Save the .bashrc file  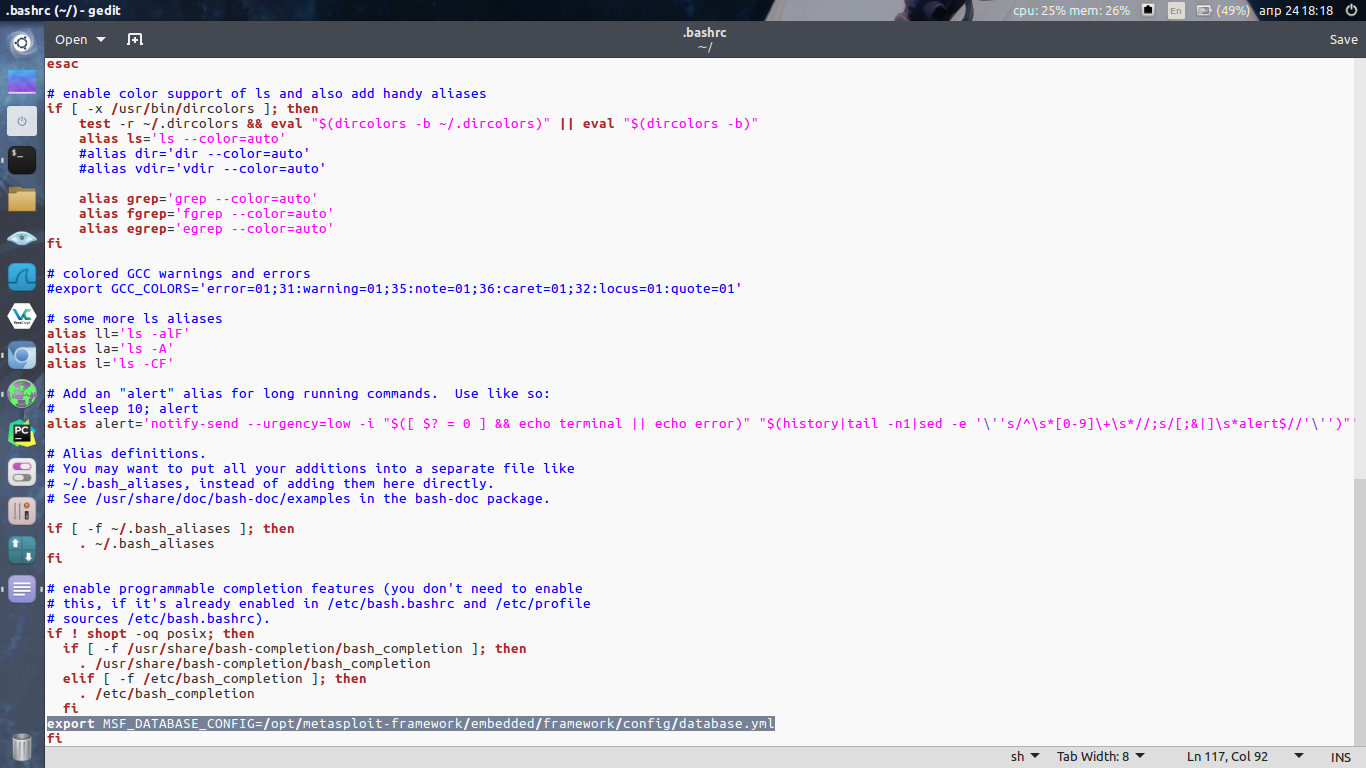(1343, 39)
